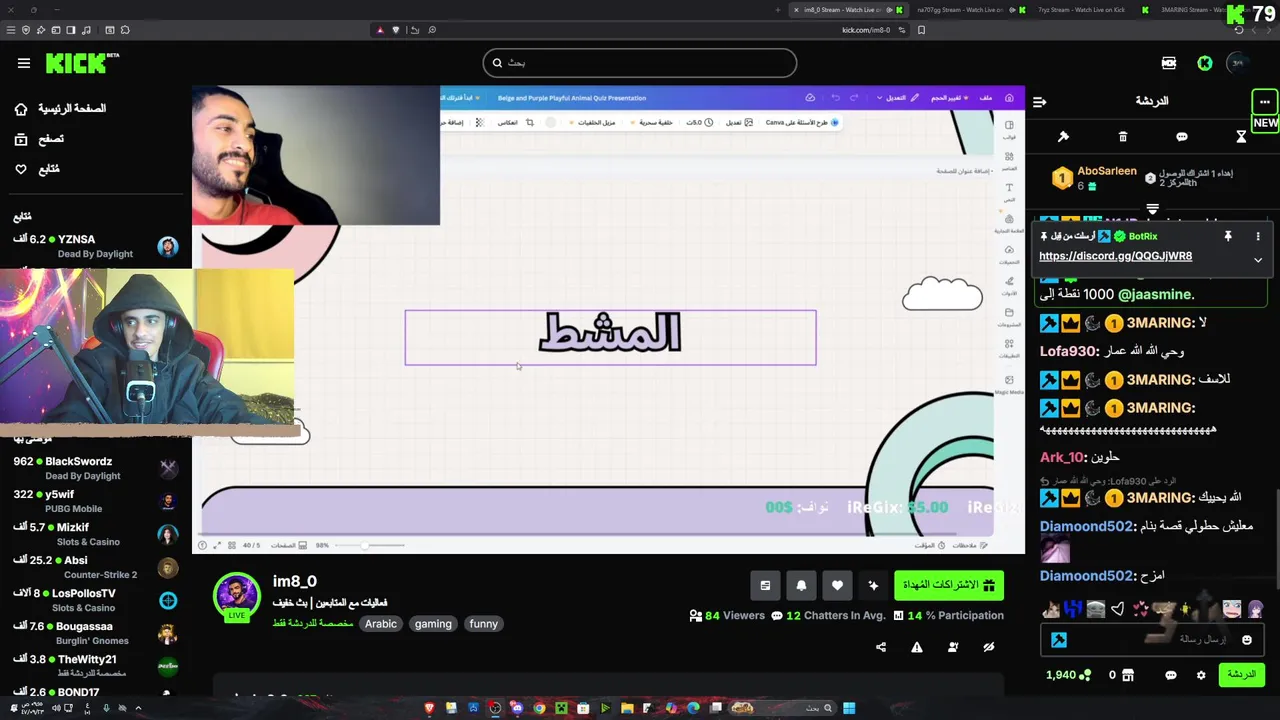Click the 1,940 channel points balance
Screen dimensions: 1280x720
pyautogui.click(x=1068, y=675)
